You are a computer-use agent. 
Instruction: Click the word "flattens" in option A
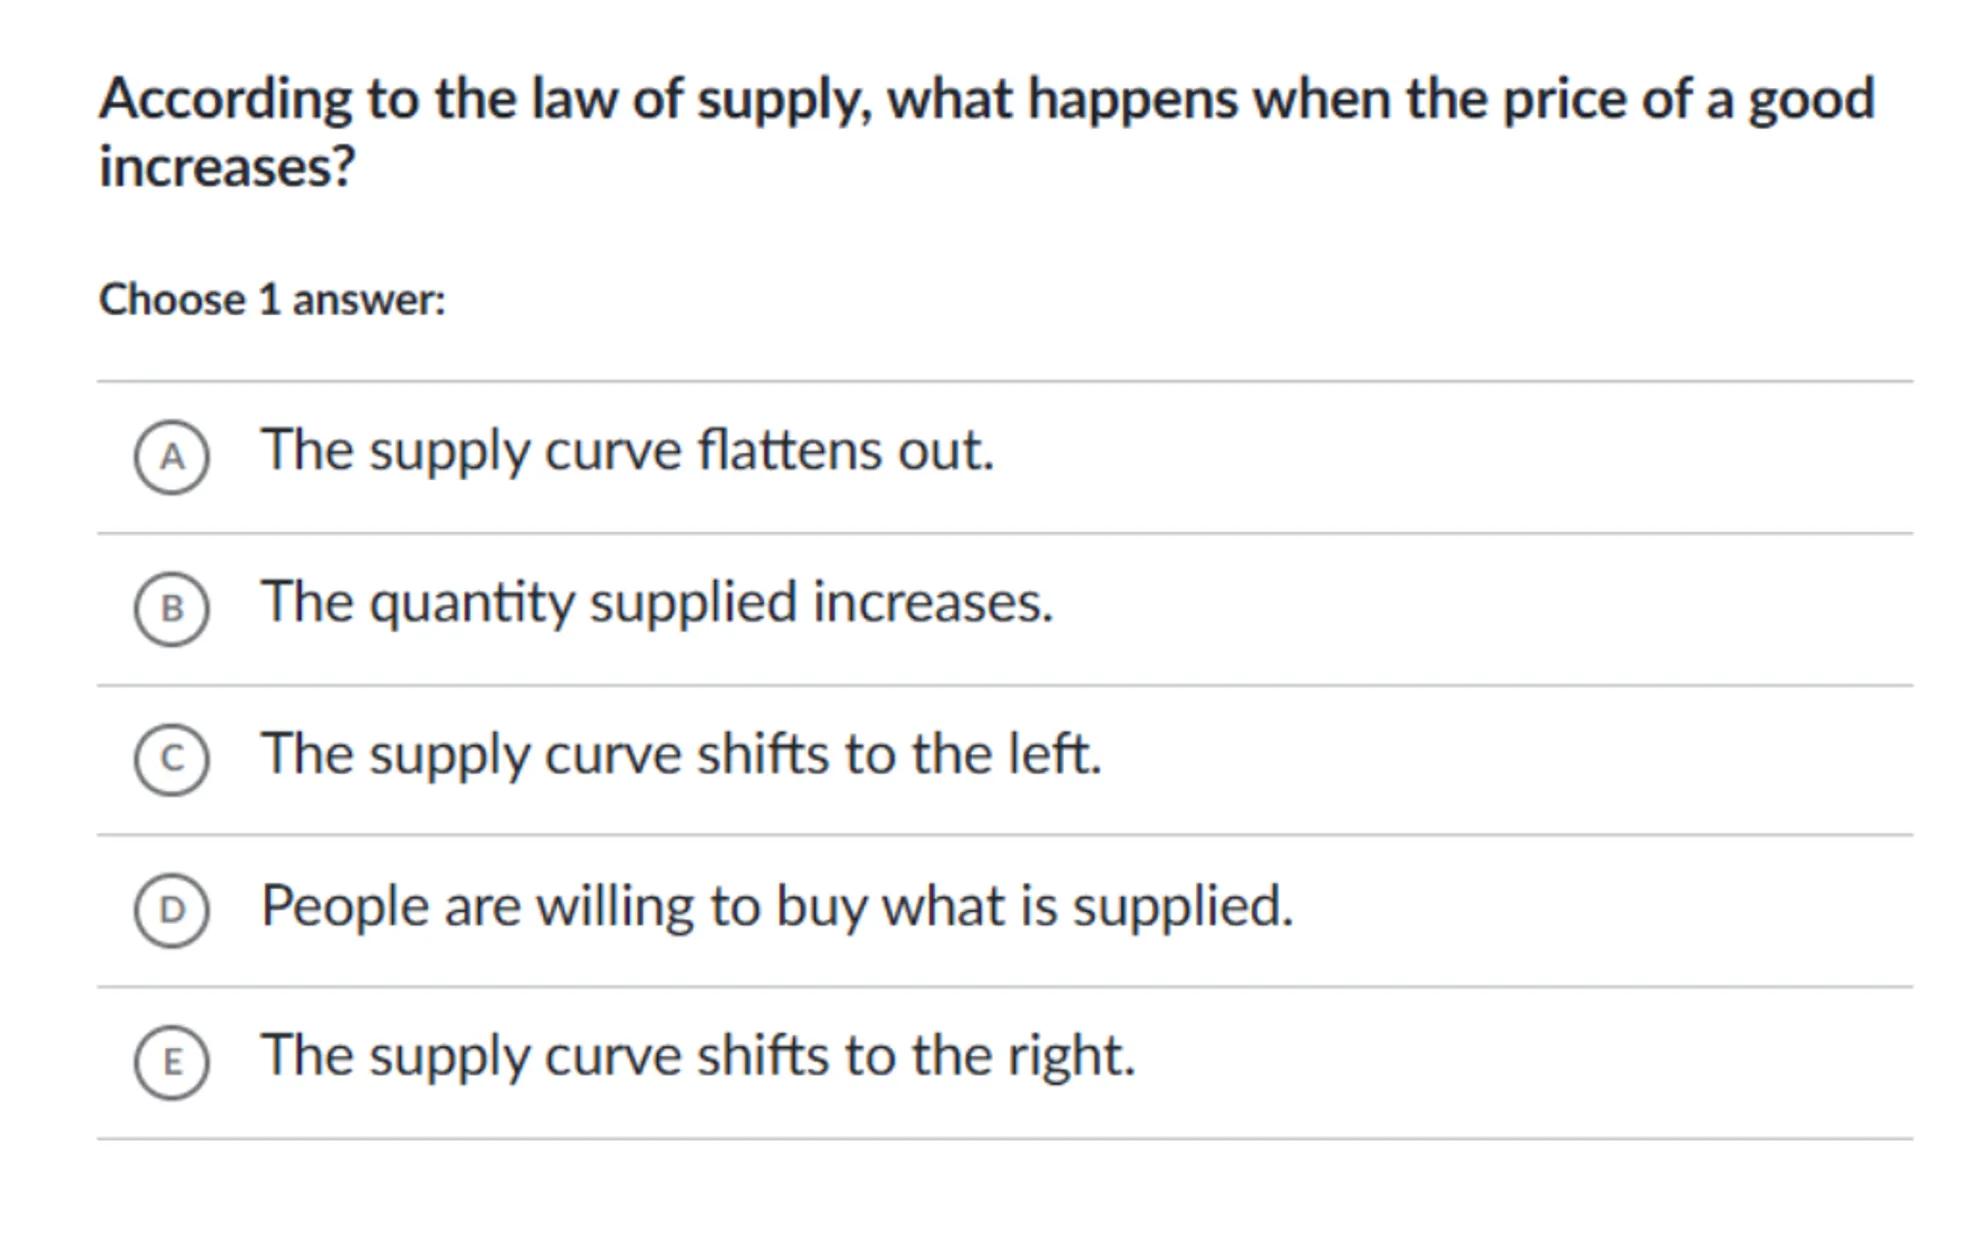click(789, 451)
